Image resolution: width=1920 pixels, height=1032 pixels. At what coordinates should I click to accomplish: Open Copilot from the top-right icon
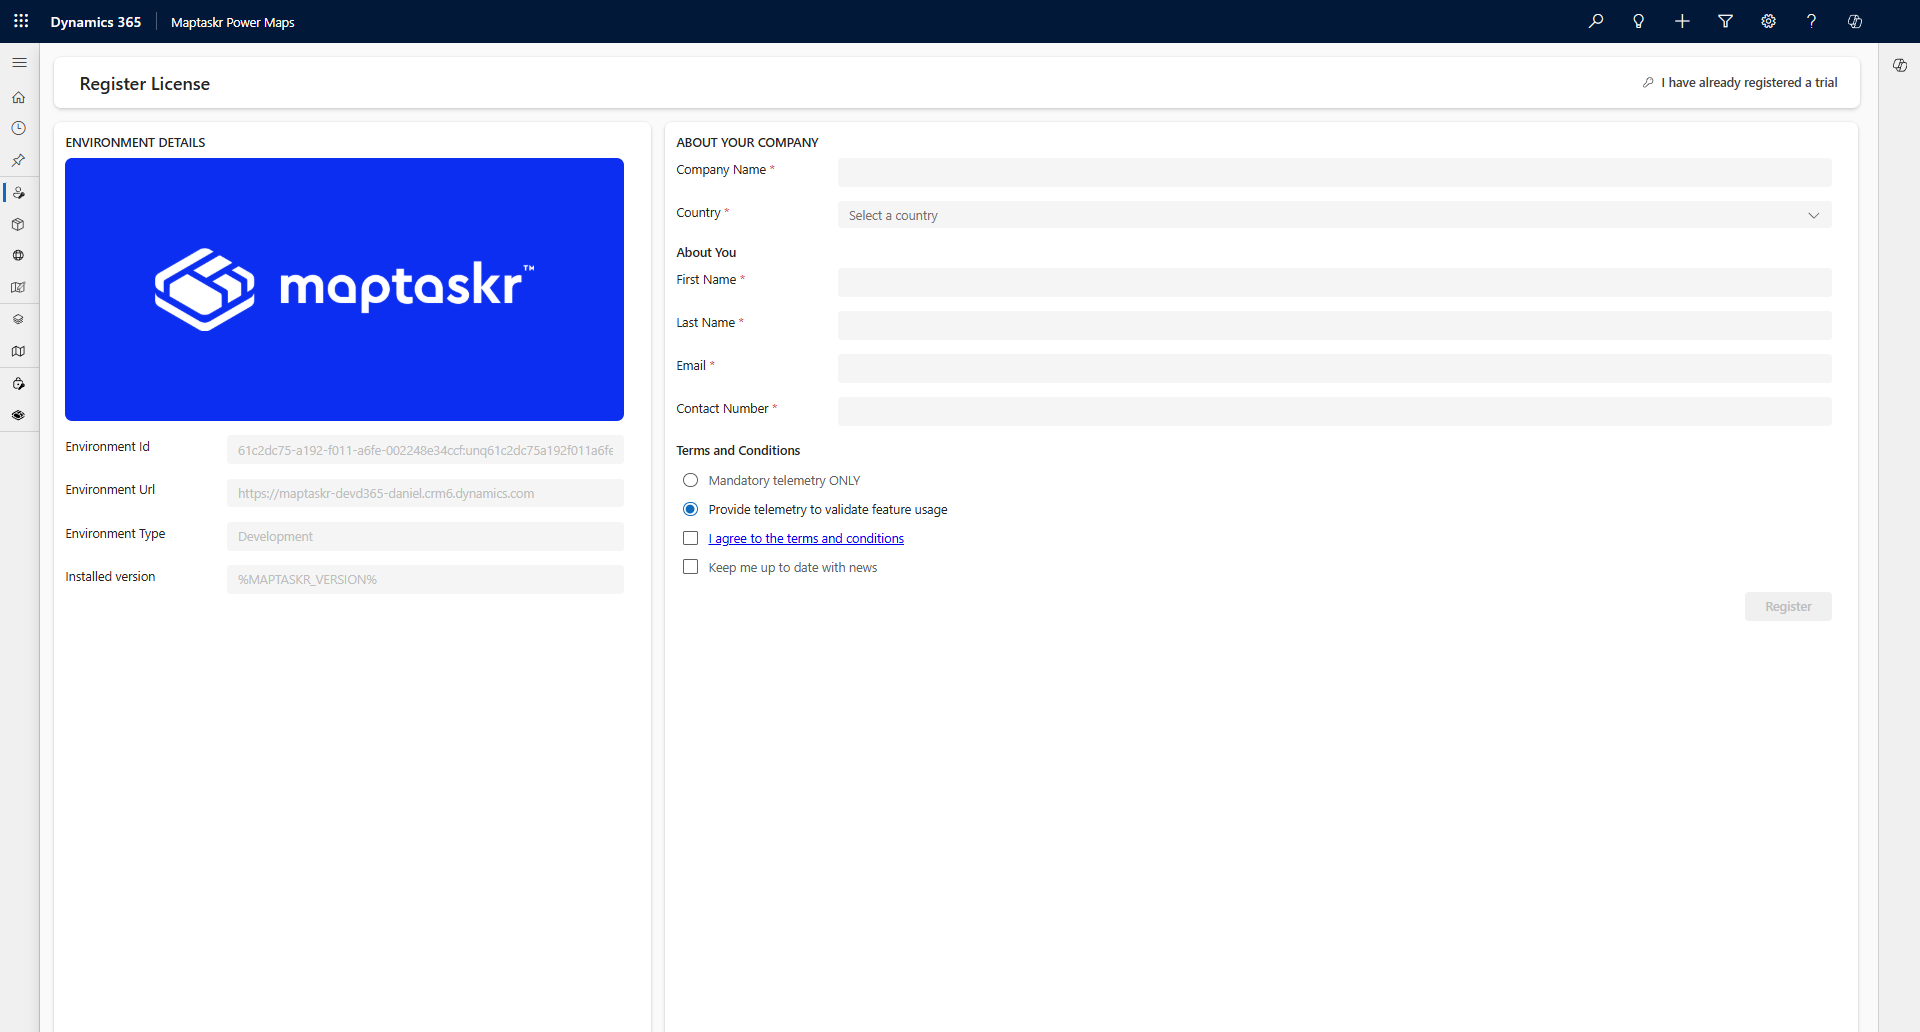point(1855,21)
